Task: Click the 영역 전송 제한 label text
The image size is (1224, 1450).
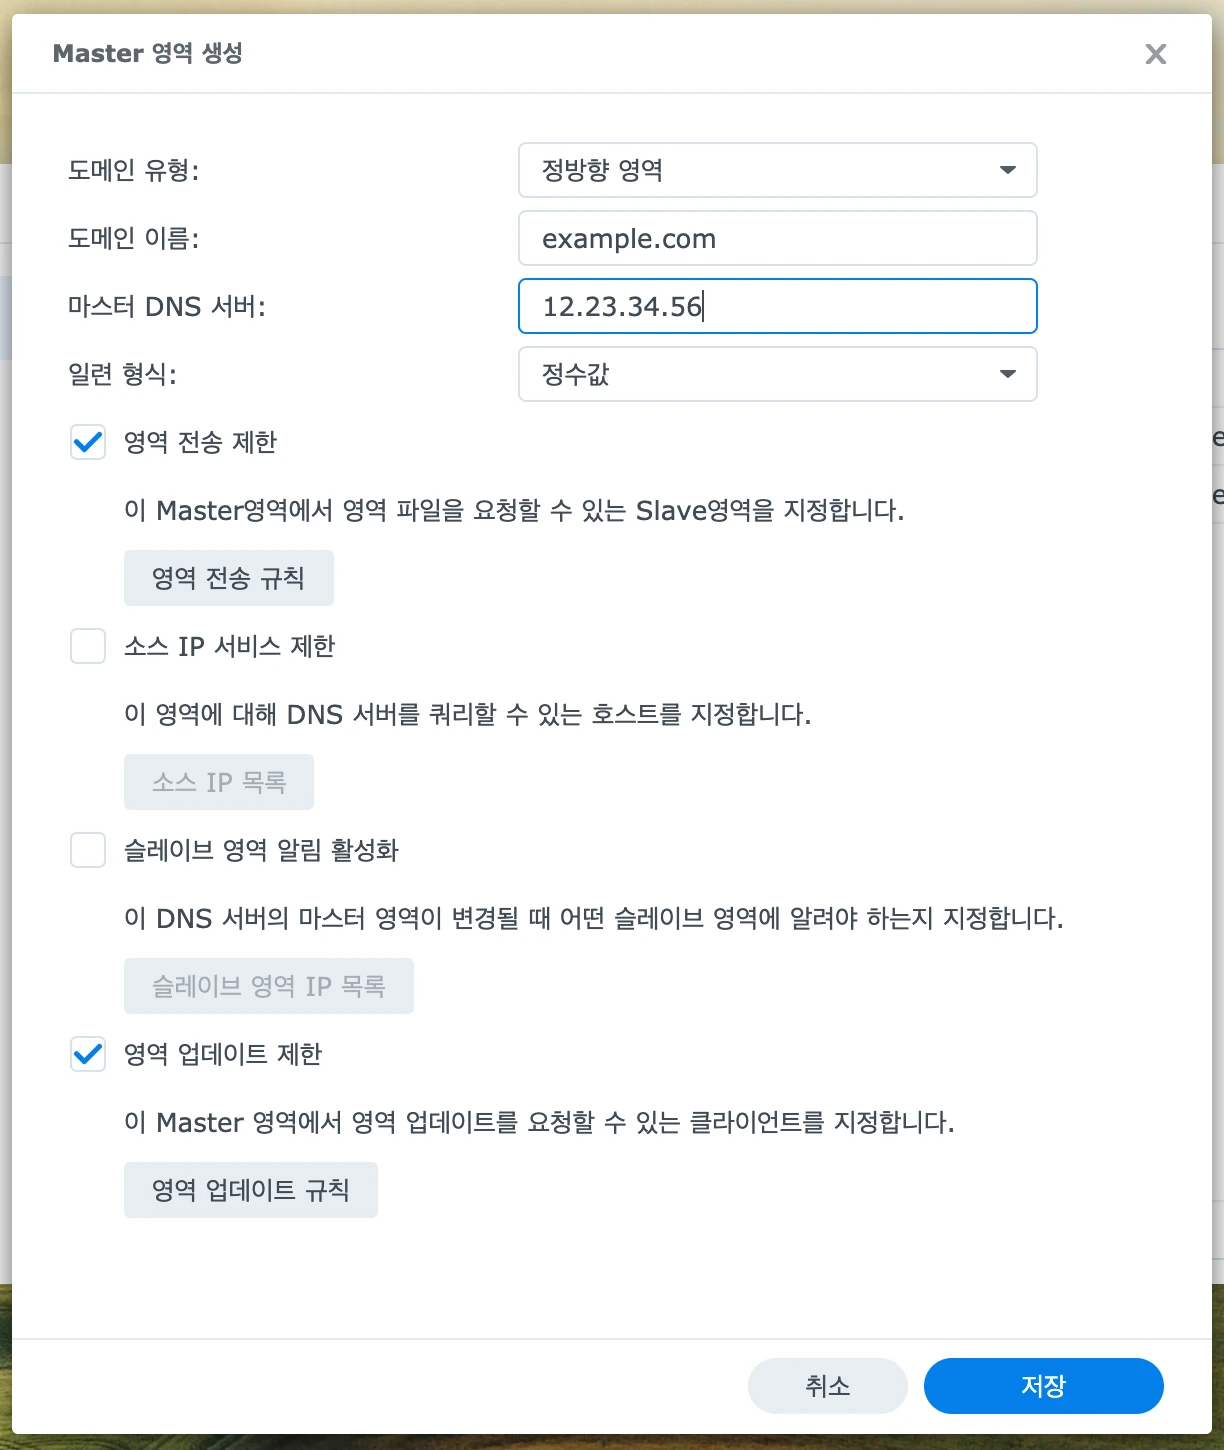Action: (x=200, y=442)
